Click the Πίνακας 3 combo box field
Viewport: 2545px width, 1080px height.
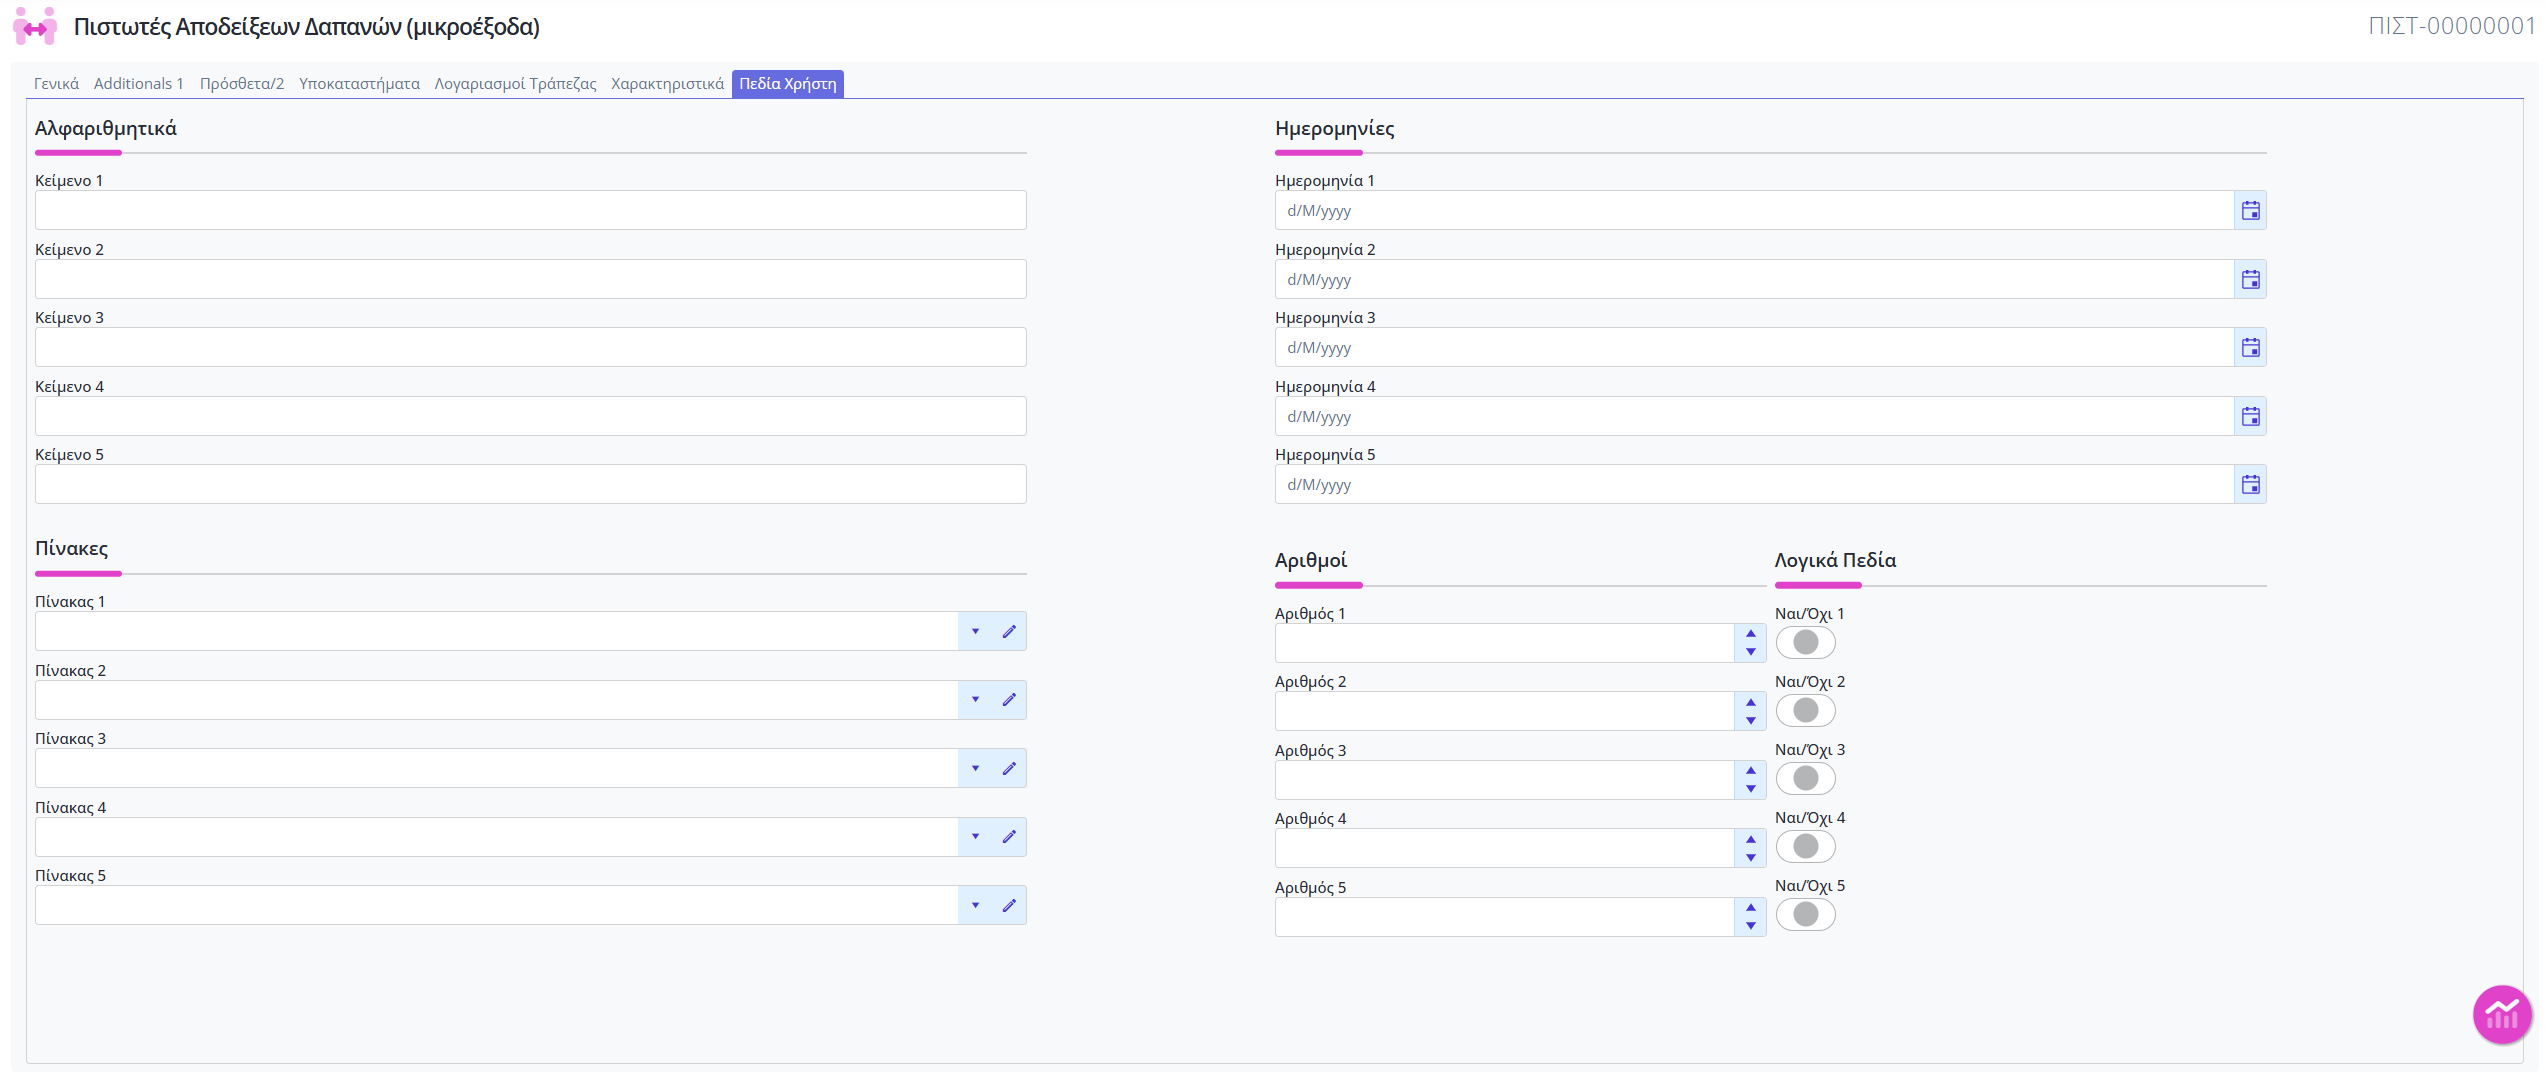(497, 769)
